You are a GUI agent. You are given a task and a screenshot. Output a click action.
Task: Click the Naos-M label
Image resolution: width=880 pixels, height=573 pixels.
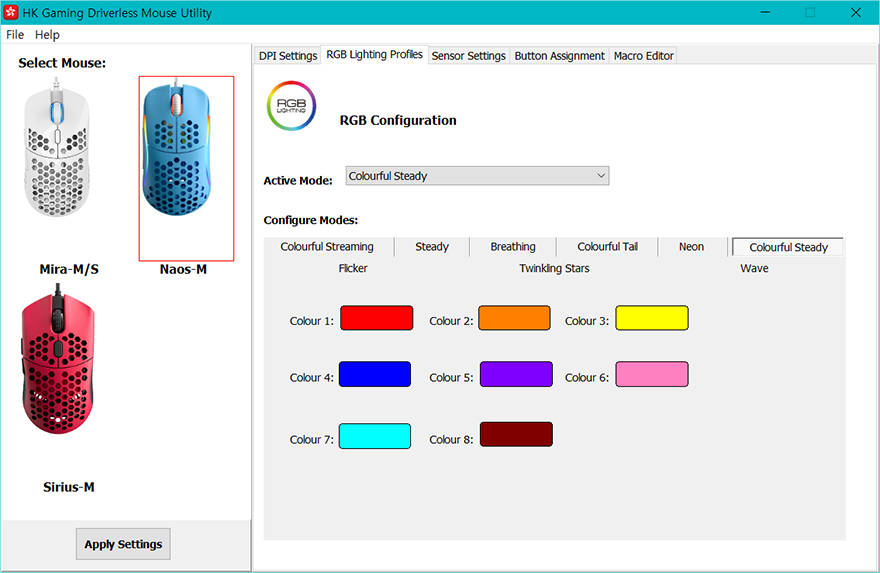[184, 269]
